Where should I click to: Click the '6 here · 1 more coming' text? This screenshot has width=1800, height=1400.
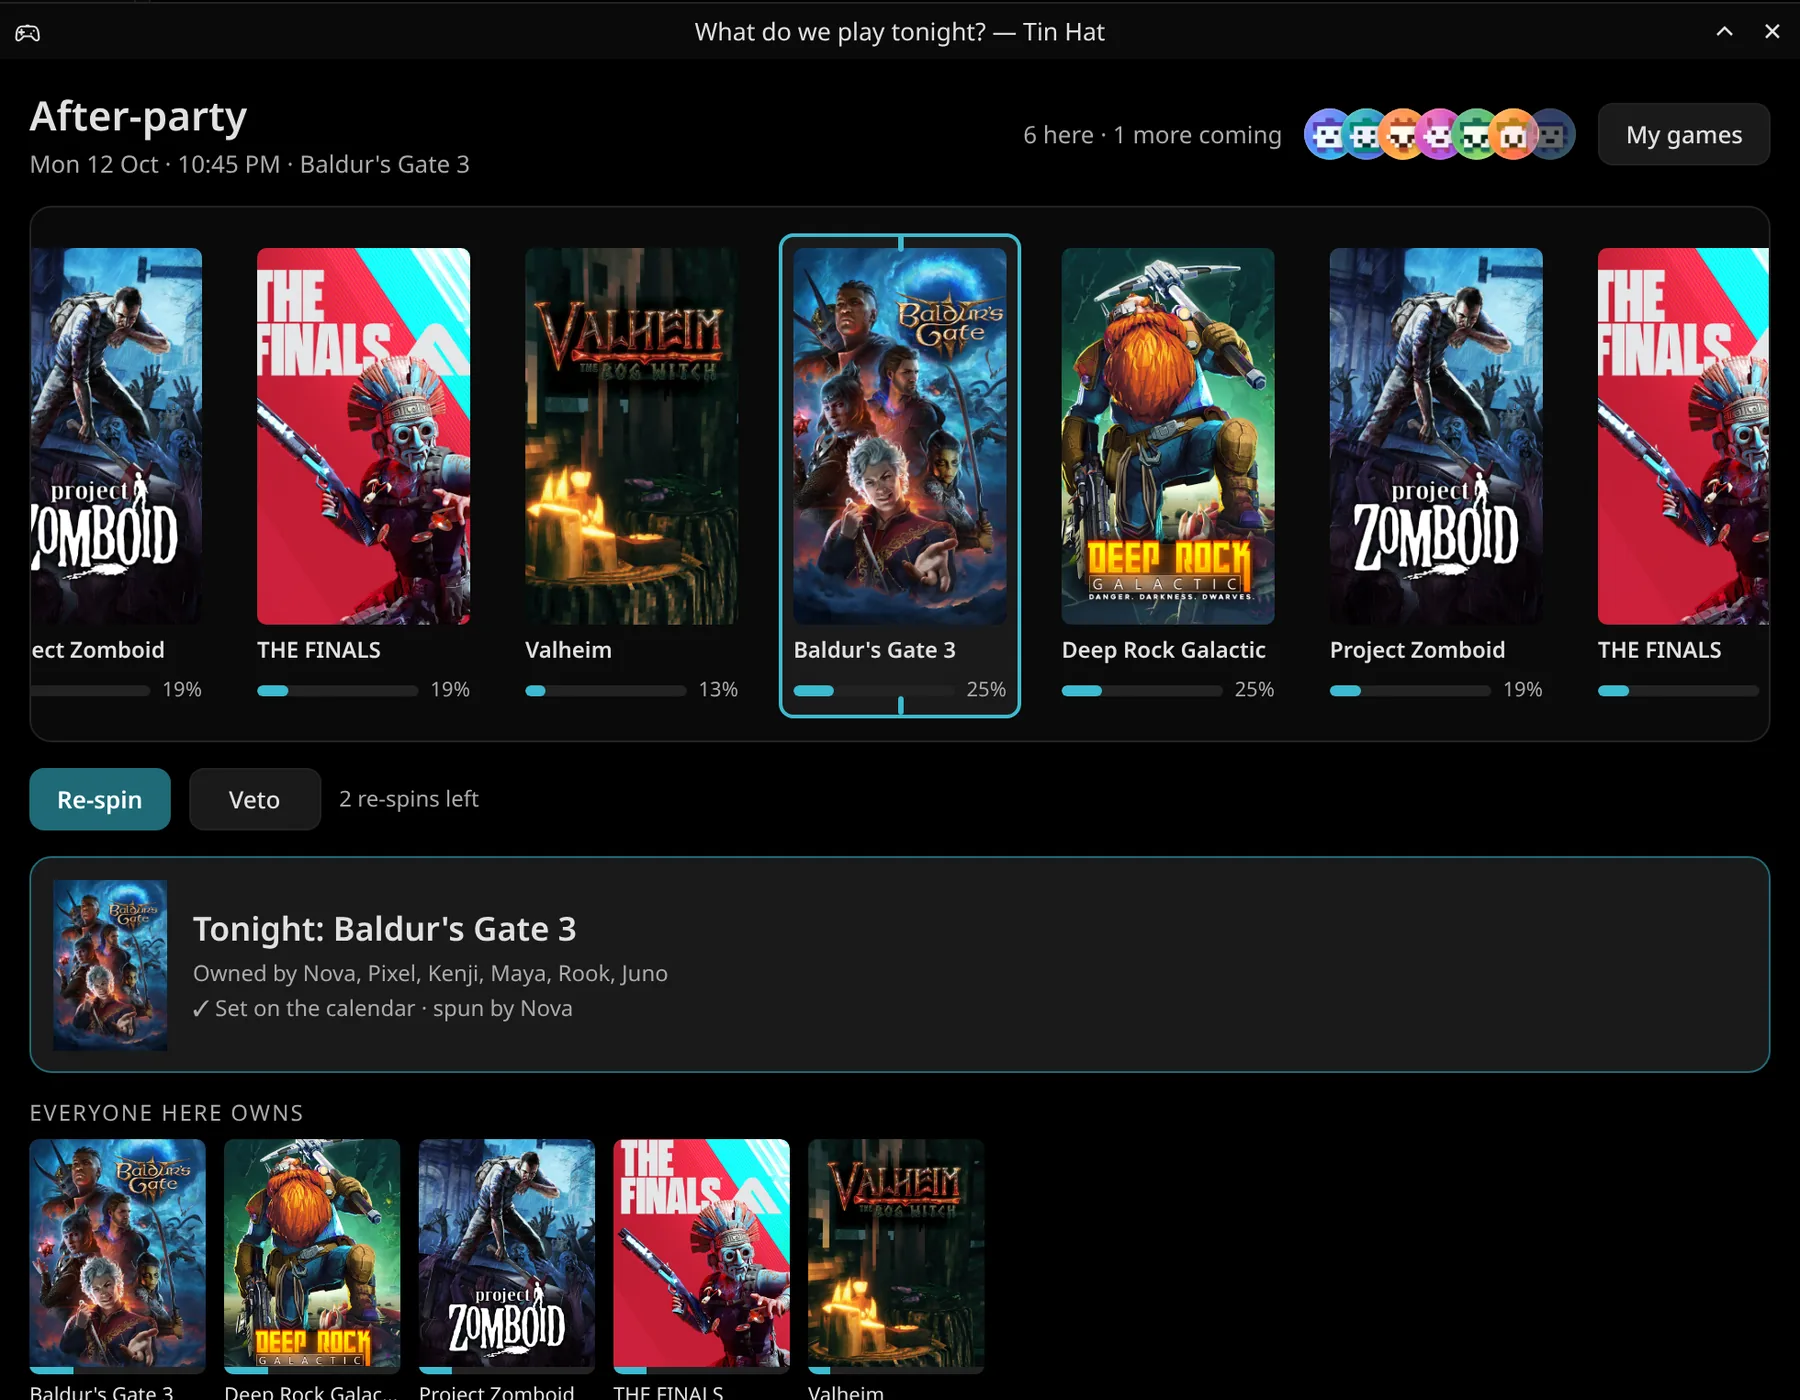pyautogui.click(x=1152, y=135)
